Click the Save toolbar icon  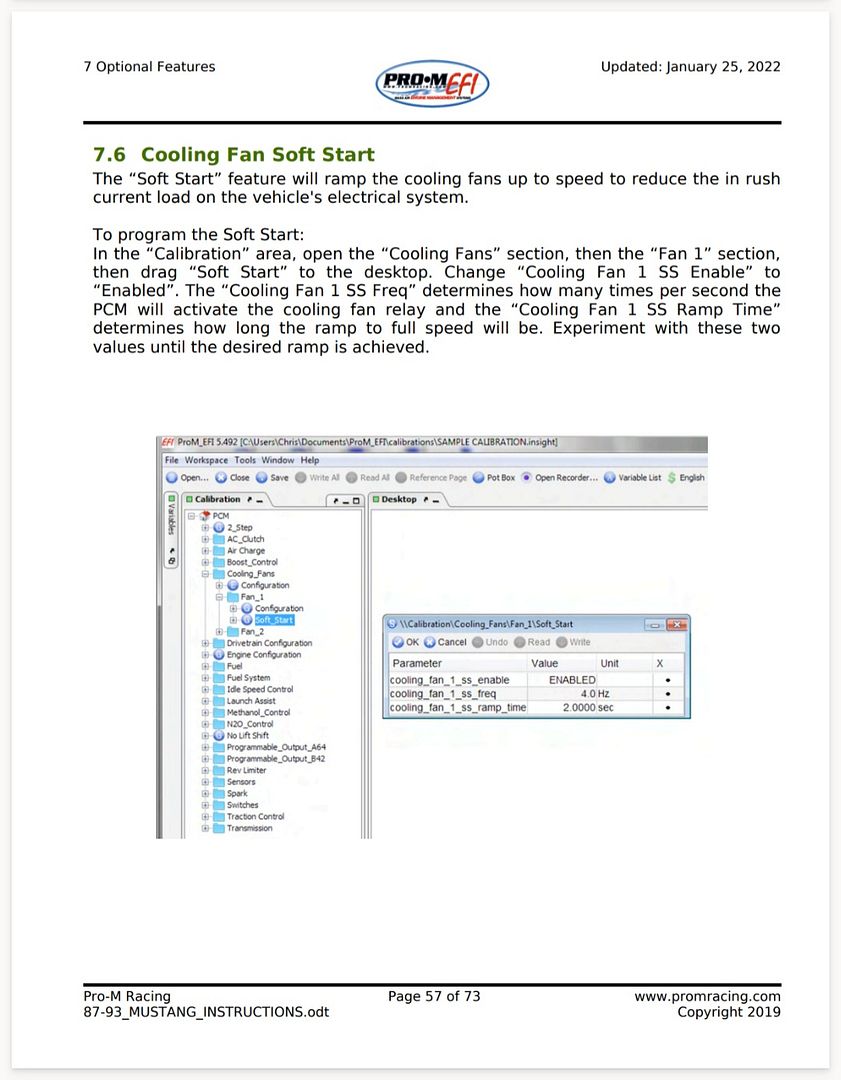[x=262, y=477]
